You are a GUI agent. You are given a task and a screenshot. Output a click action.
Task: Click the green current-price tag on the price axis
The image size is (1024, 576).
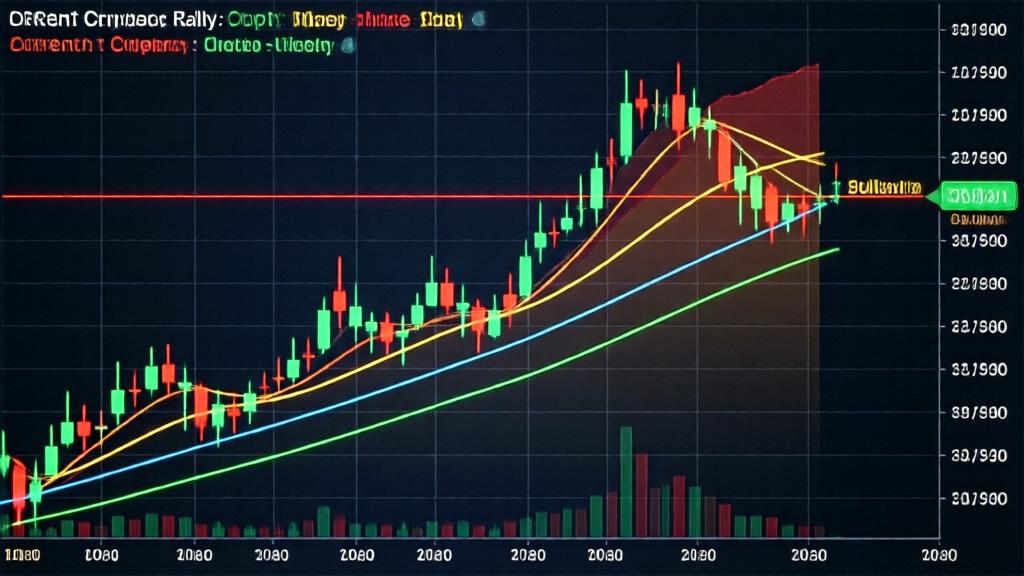tap(973, 196)
